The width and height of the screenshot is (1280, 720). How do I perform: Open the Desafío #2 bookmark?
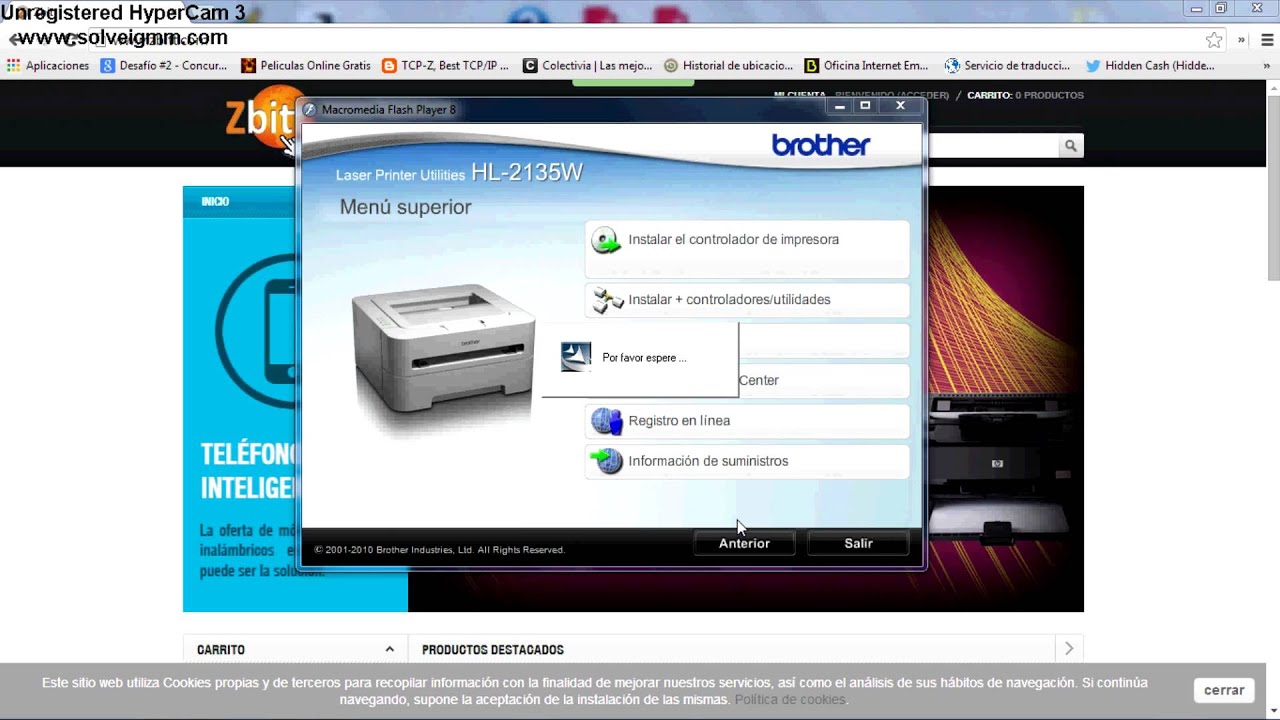click(164, 66)
